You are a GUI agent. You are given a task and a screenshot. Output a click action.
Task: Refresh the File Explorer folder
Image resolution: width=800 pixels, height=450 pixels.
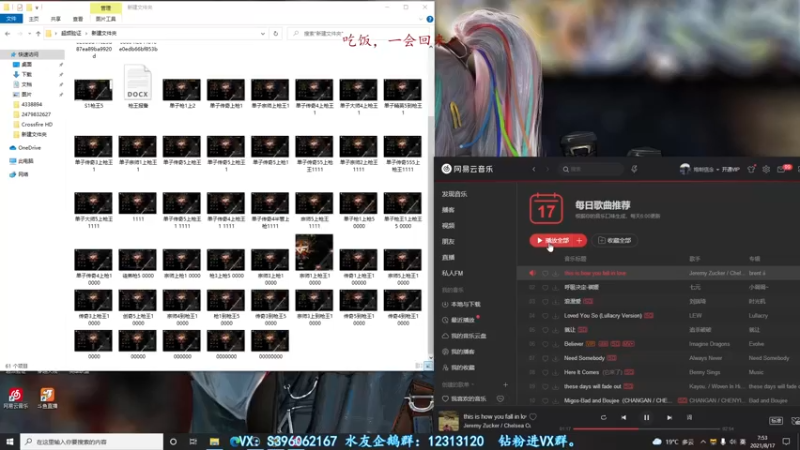(276, 34)
